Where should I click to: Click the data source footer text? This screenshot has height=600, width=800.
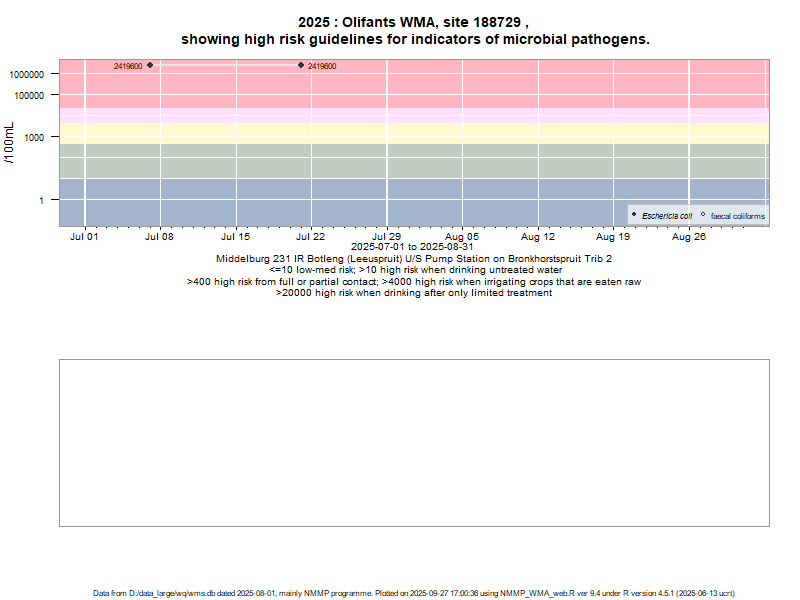point(414,593)
